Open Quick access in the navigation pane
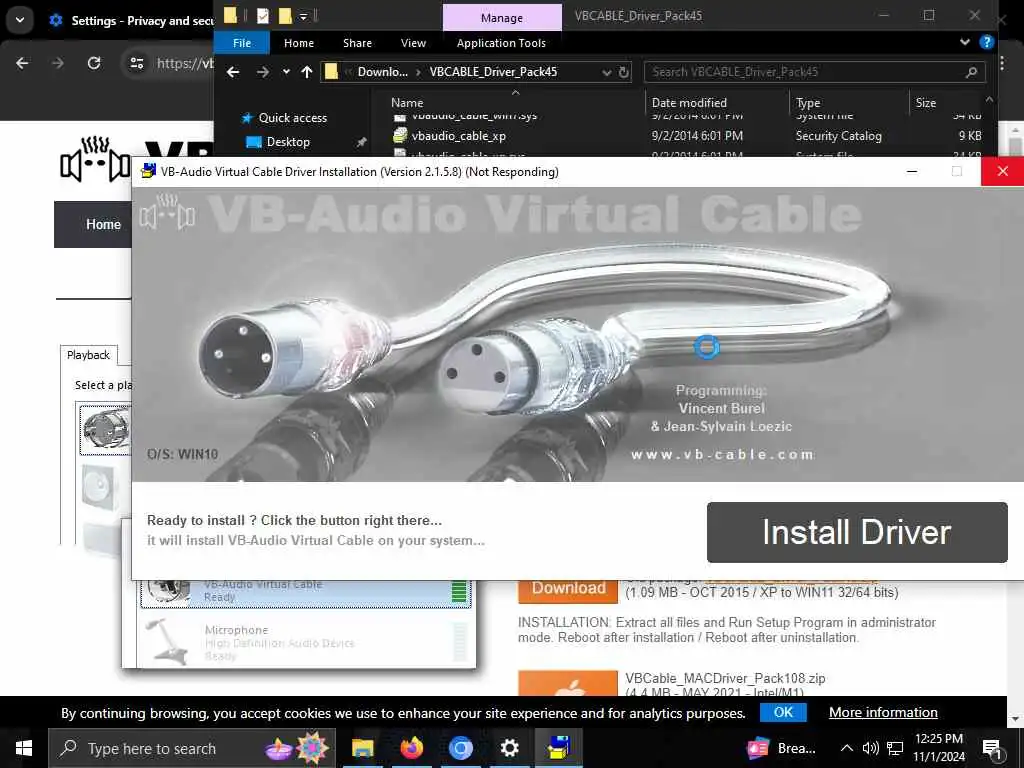Image resolution: width=1024 pixels, height=768 pixels. point(293,118)
